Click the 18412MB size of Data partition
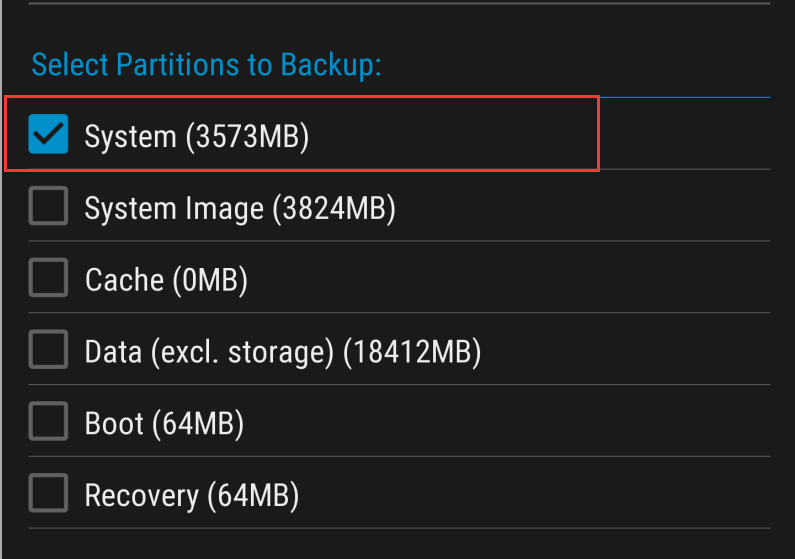The width and height of the screenshot is (795, 559). tap(412, 352)
